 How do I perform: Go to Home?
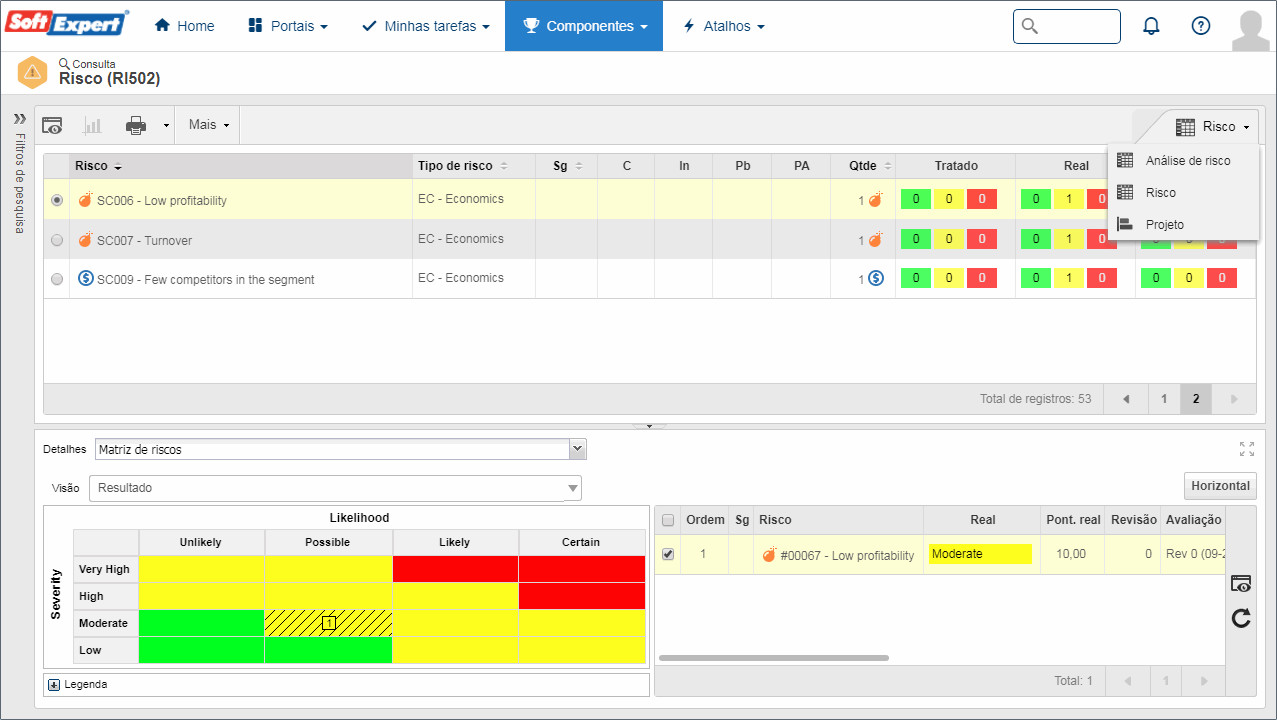click(185, 26)
